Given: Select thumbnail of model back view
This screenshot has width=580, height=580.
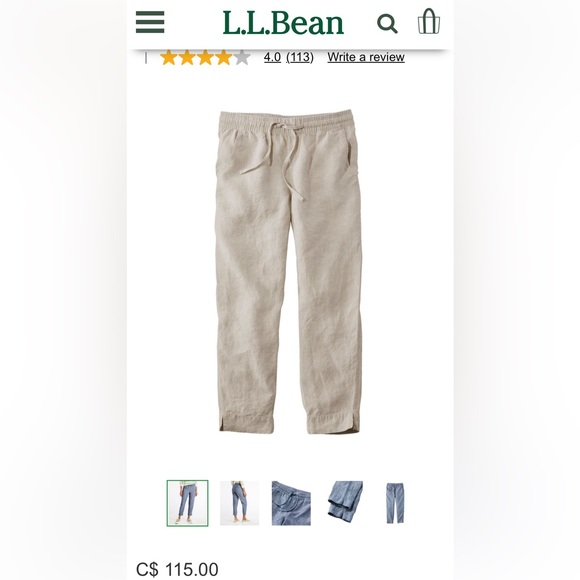Looking at the screenshot, I should 239,503.
